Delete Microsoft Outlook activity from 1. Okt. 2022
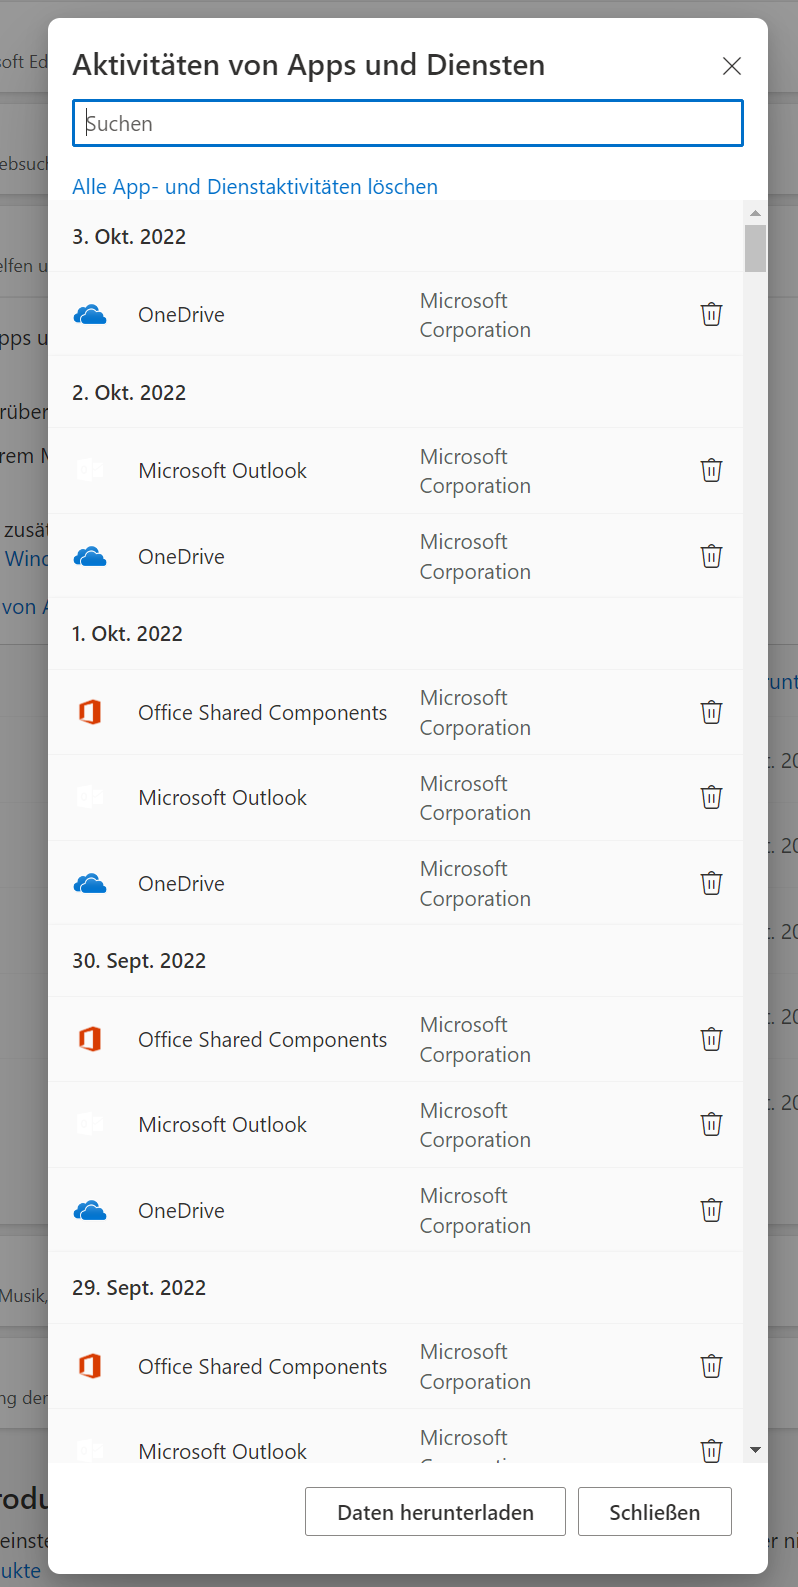The width and height of the screenshot is (798, 1587). (711, 797)
